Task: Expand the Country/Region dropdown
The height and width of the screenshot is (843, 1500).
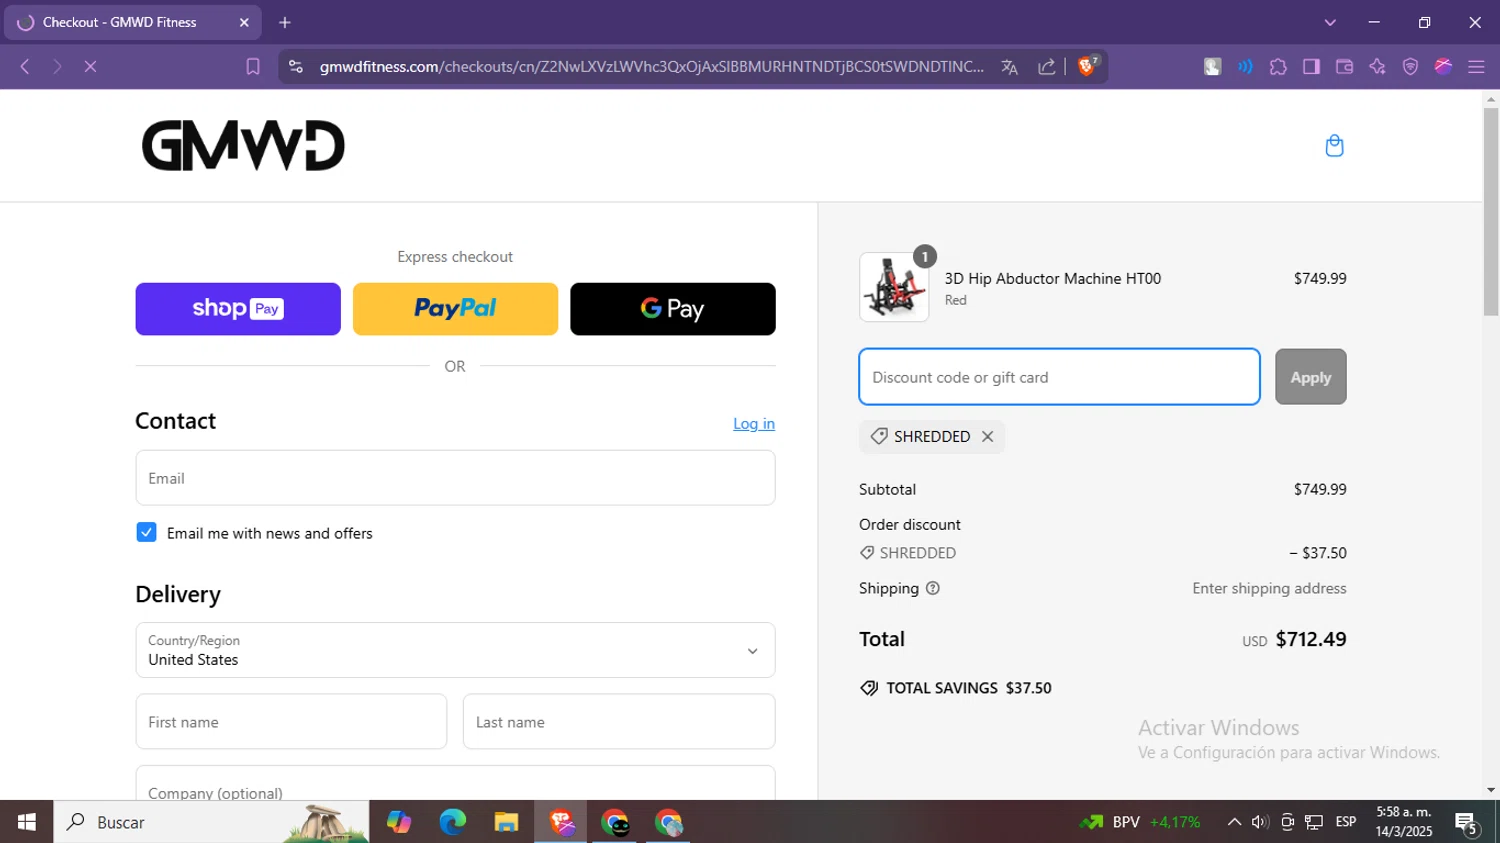Action: pos(455,650)
